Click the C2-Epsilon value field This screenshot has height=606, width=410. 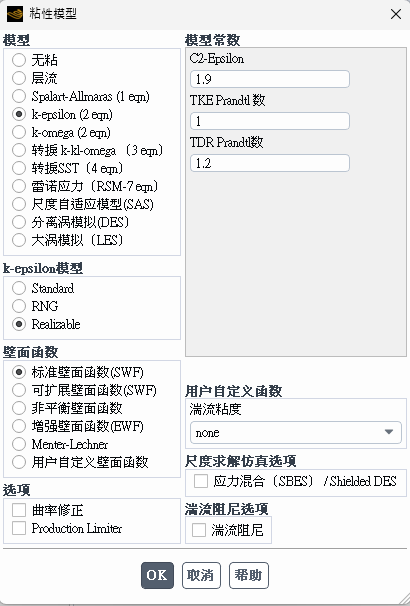pyautogui.click(x=270, y=79)
